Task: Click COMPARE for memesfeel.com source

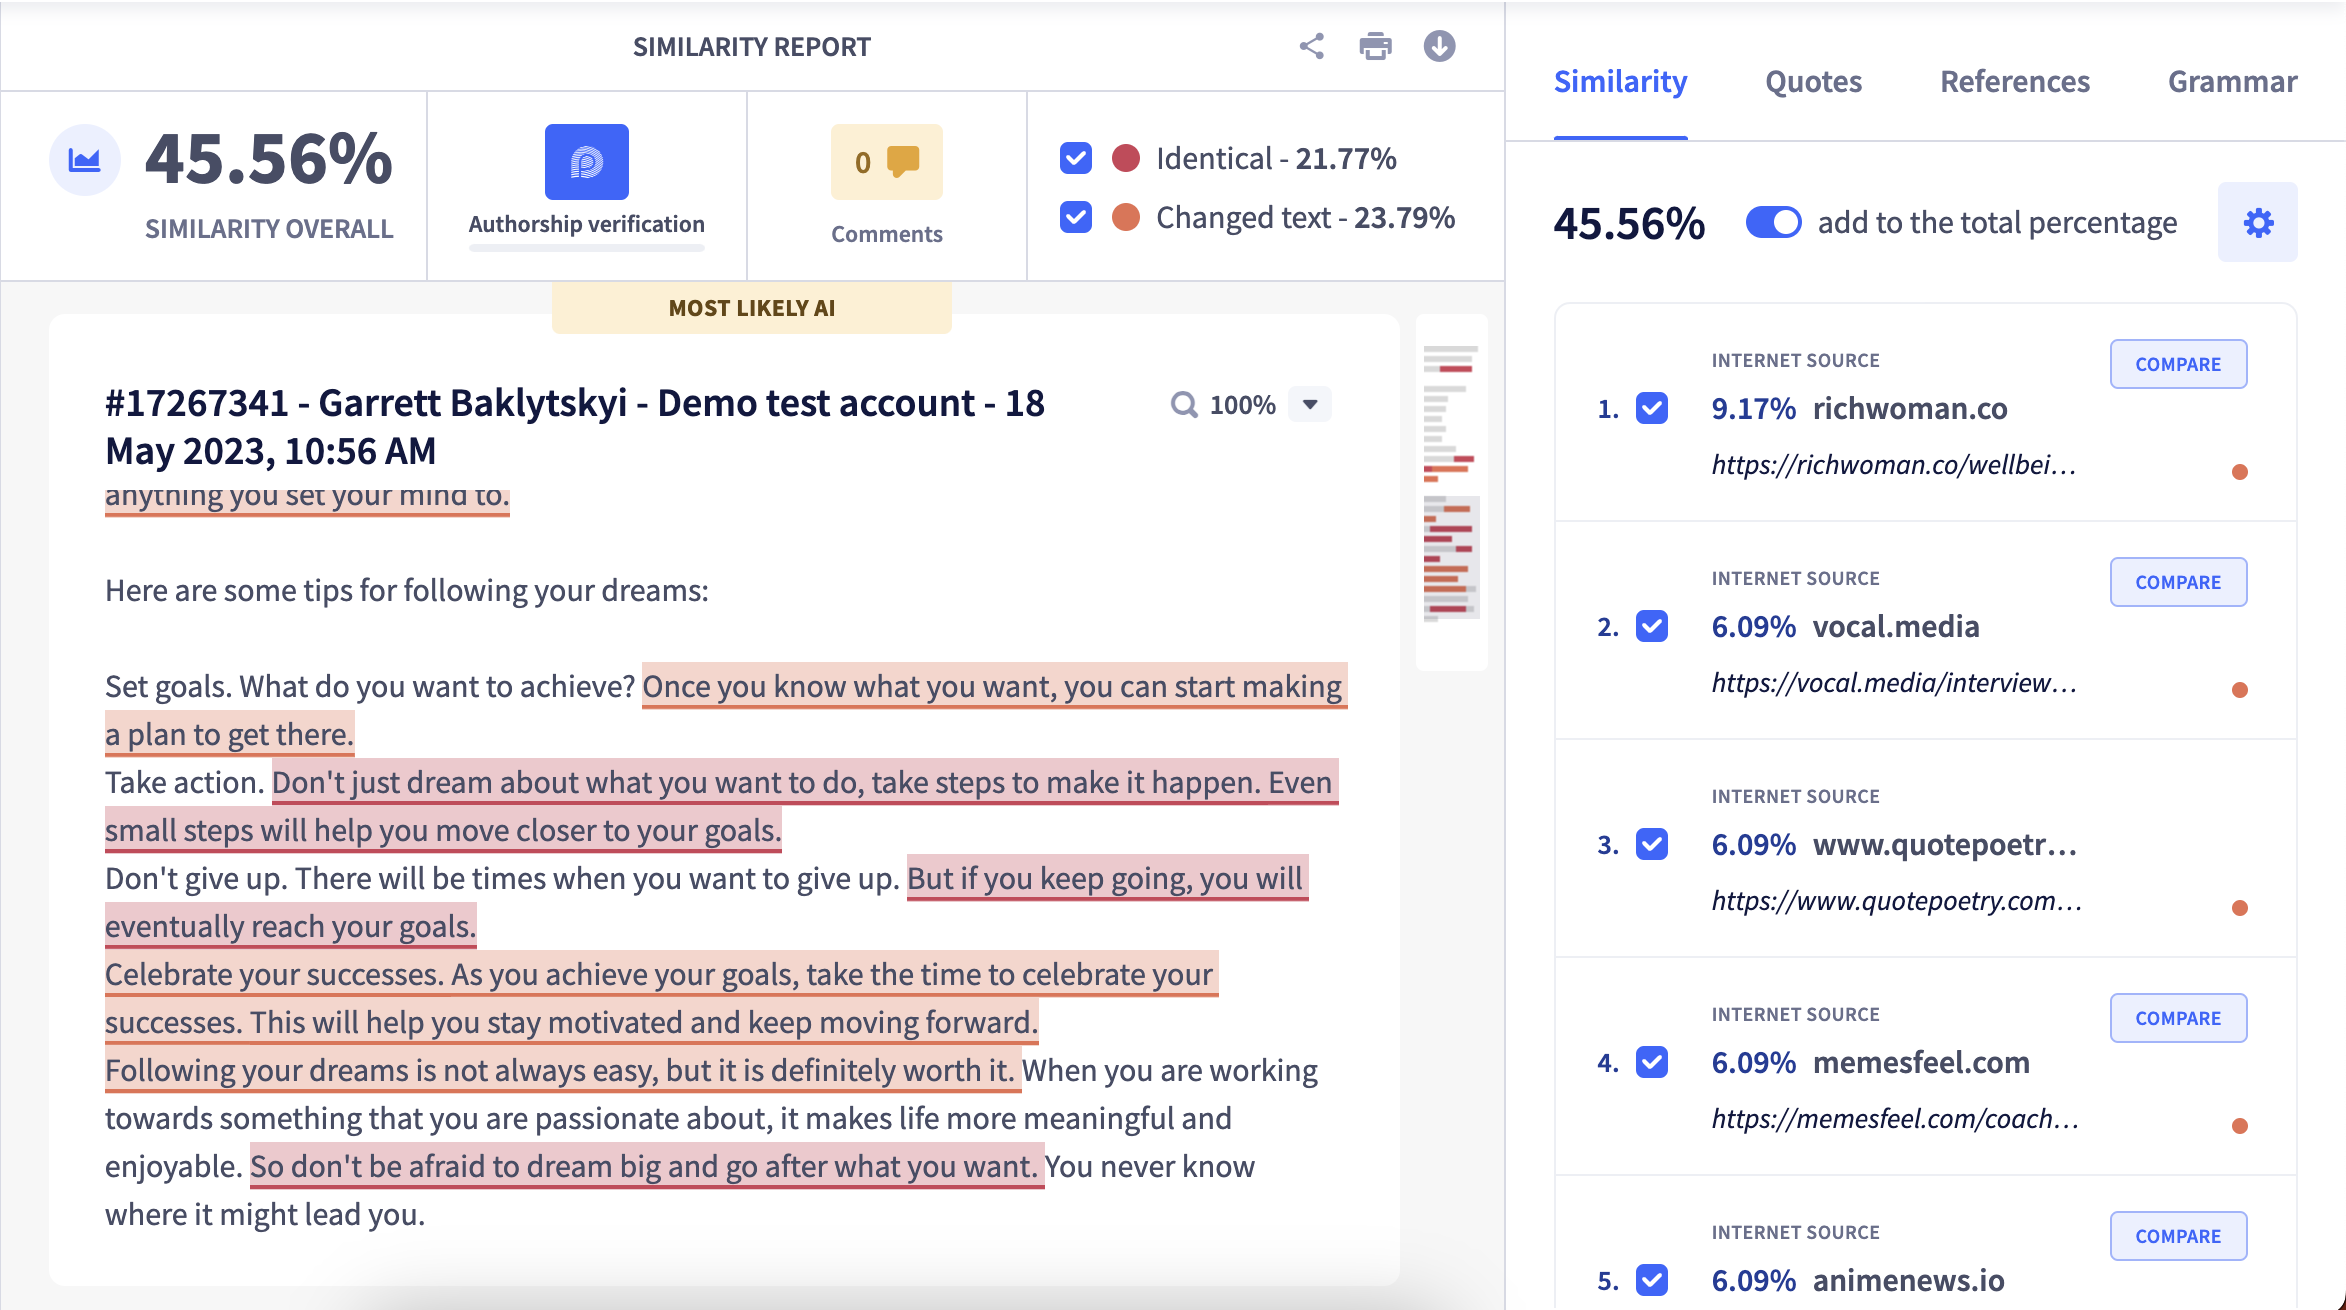Action: (x=2178, y=1018)
